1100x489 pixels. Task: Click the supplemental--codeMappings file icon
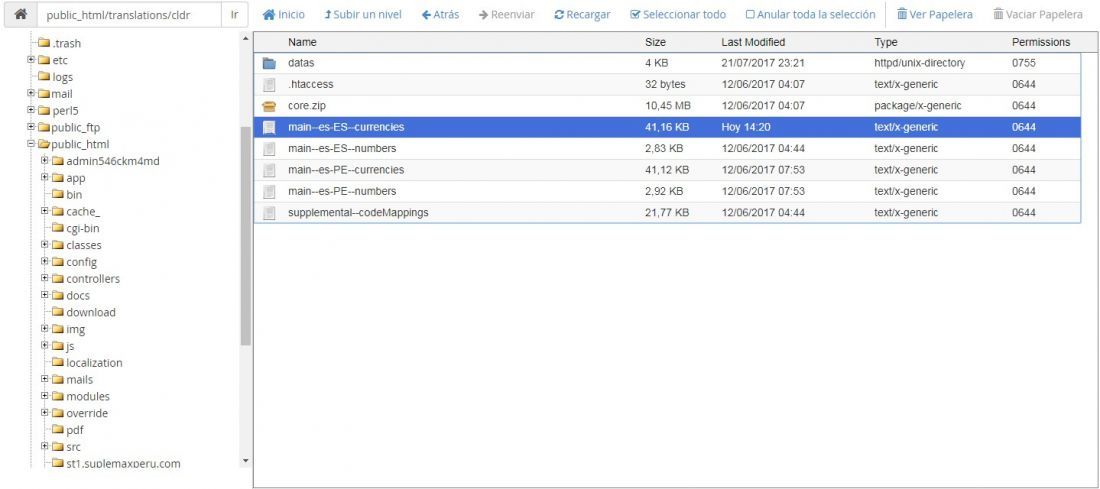point(269,213)
